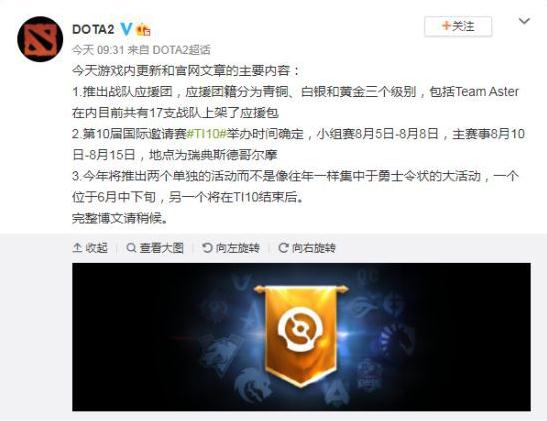The height and width of the screenshot is (421, 547).
Task: Open the DOTA2超话 source link
Action: [181, 50]
